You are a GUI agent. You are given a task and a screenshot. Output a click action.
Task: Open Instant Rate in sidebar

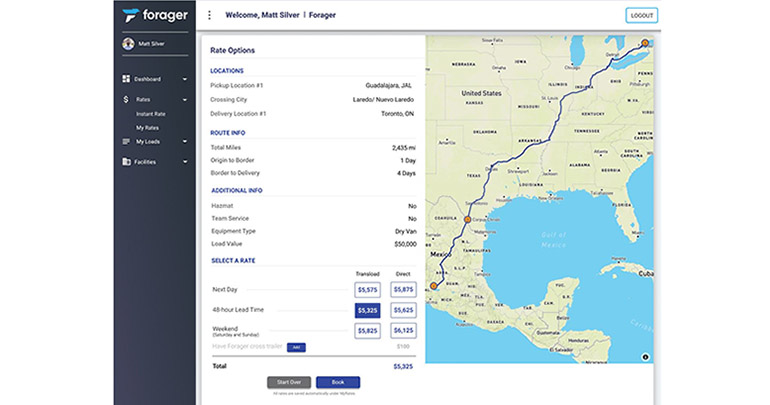tap(151, 114)
